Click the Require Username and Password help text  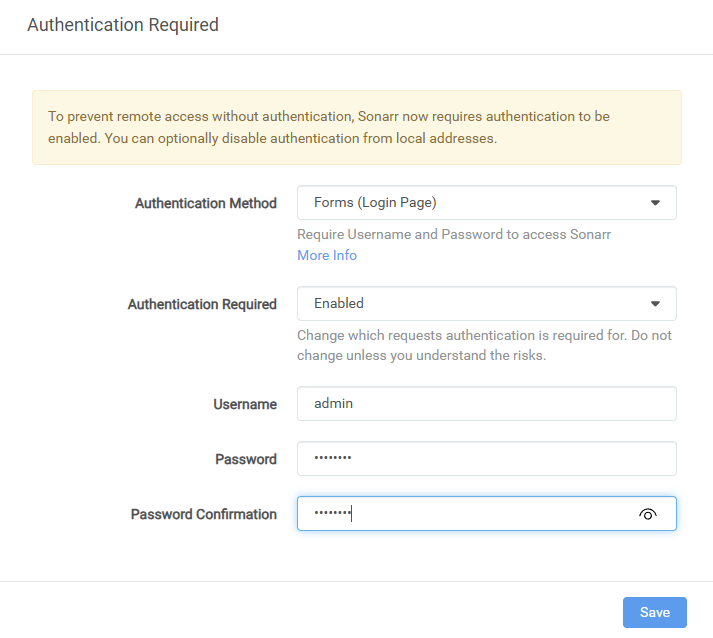pos(454,234)
